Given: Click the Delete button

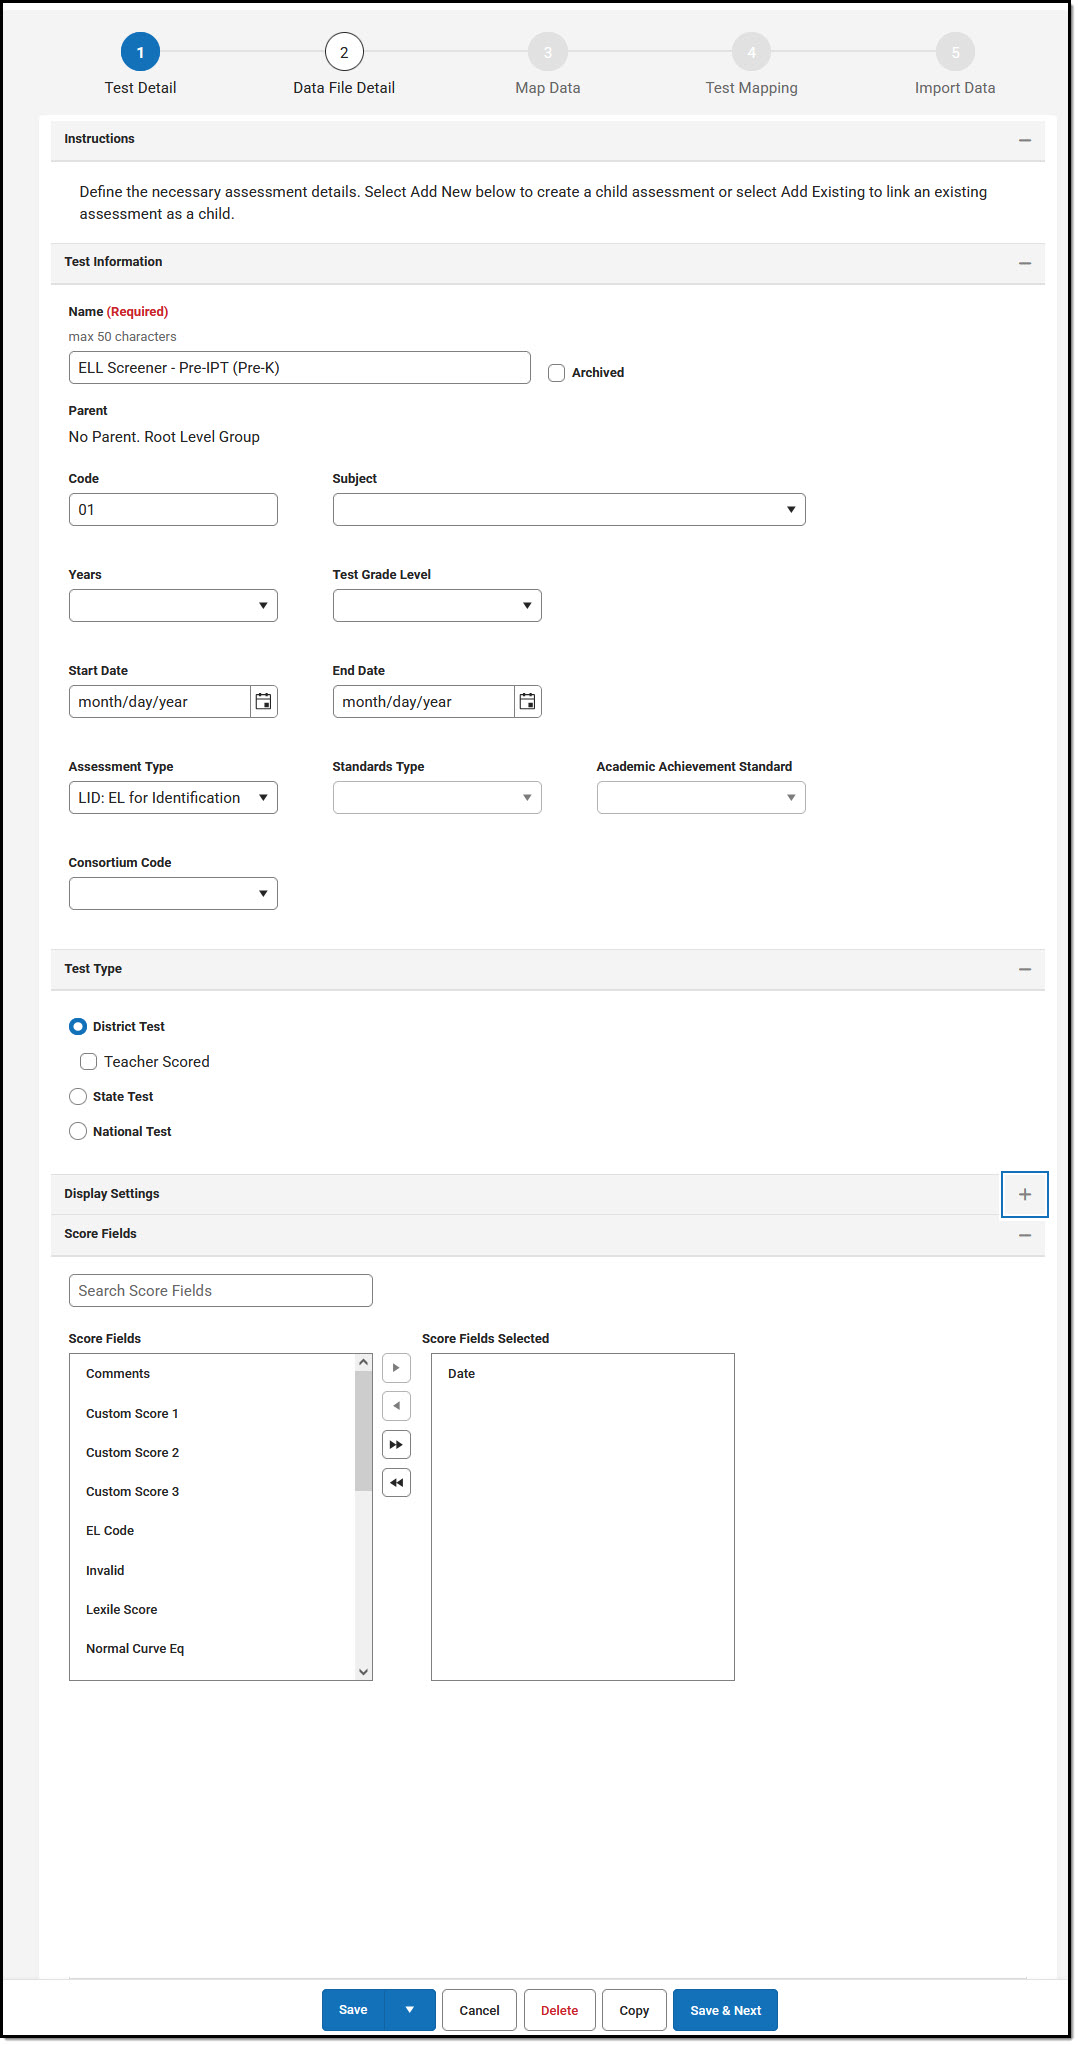Looking at the screenshot, I should click(559, 2010).
